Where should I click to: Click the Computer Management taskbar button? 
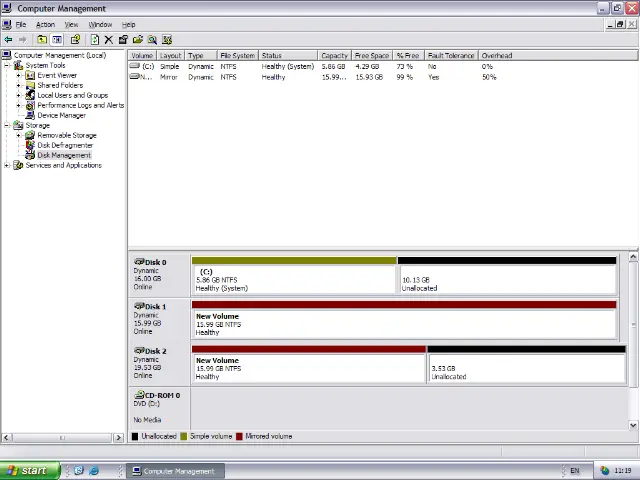[175, 471]
